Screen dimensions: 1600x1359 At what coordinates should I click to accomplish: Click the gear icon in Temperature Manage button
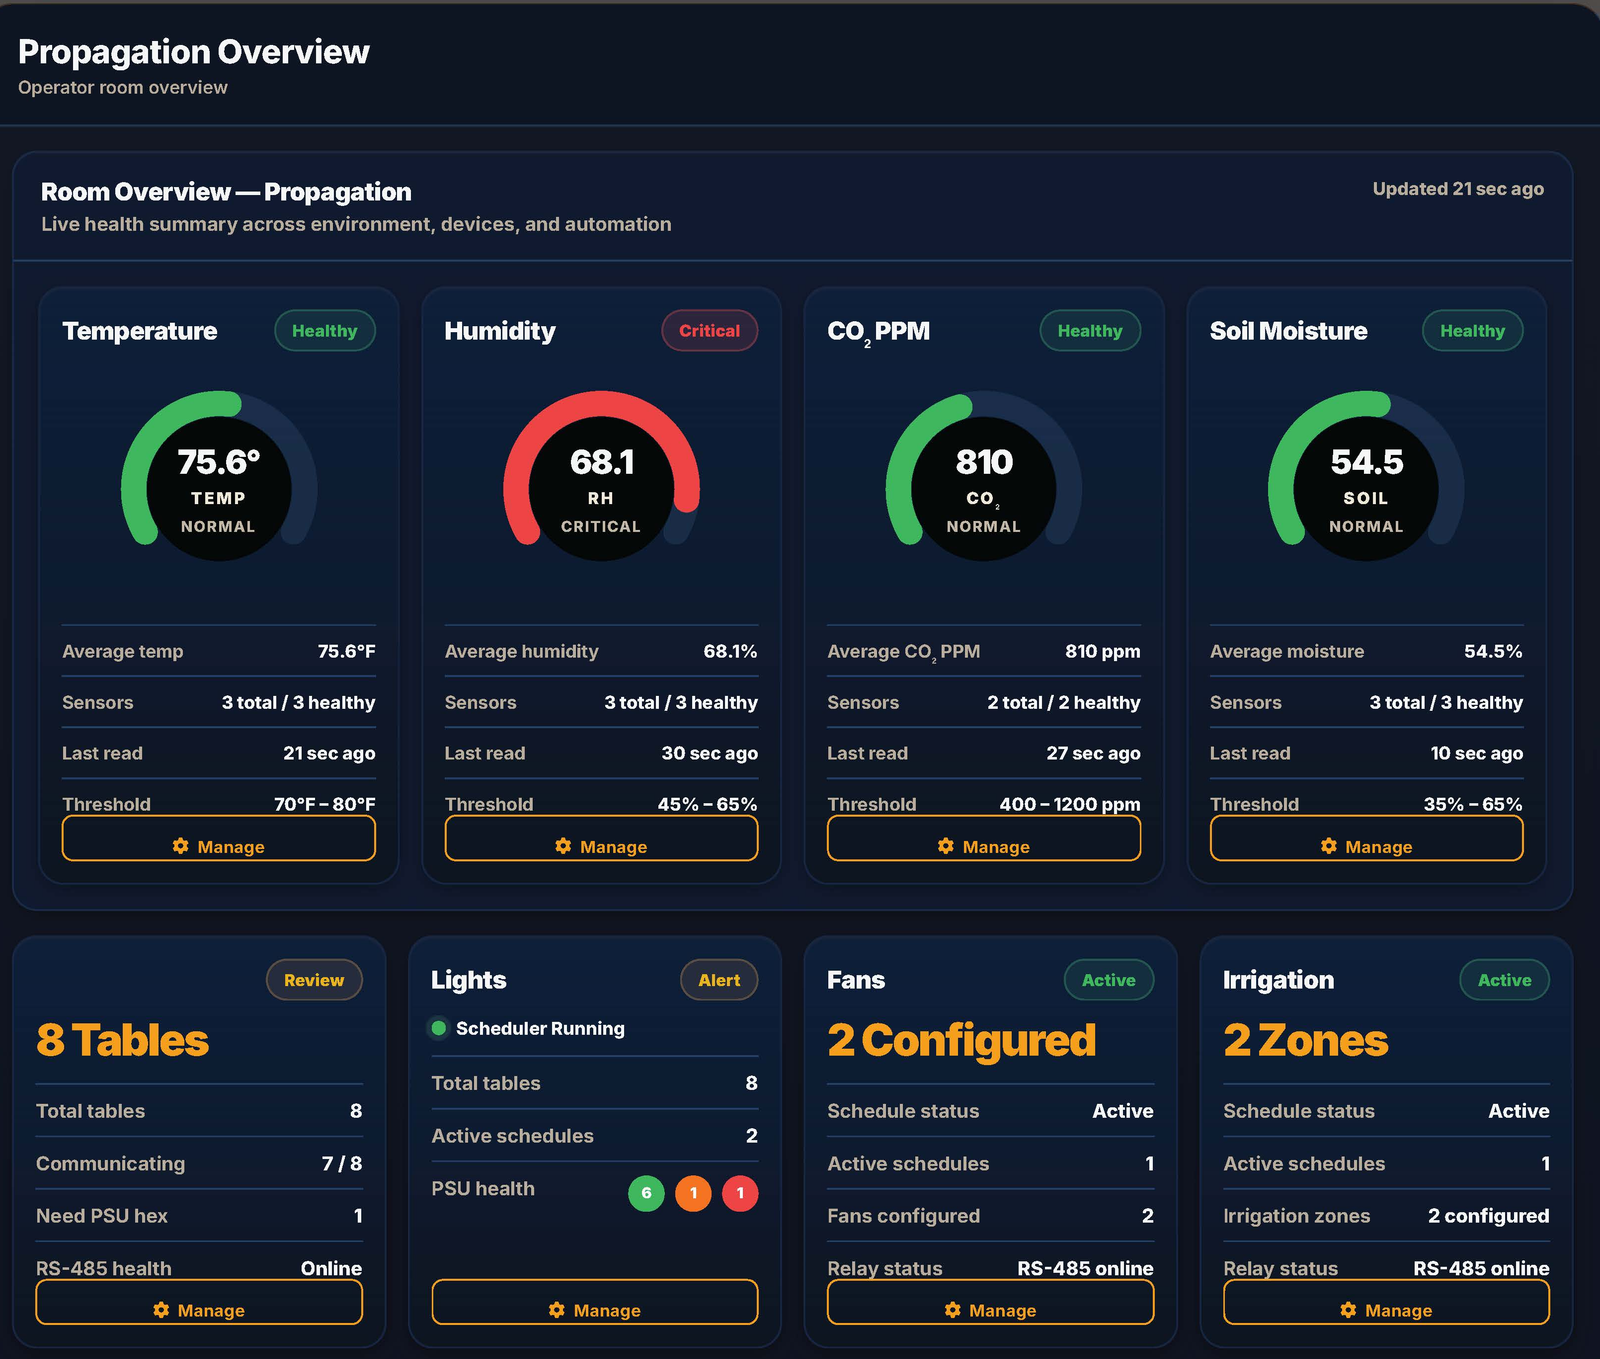(180, 846)
